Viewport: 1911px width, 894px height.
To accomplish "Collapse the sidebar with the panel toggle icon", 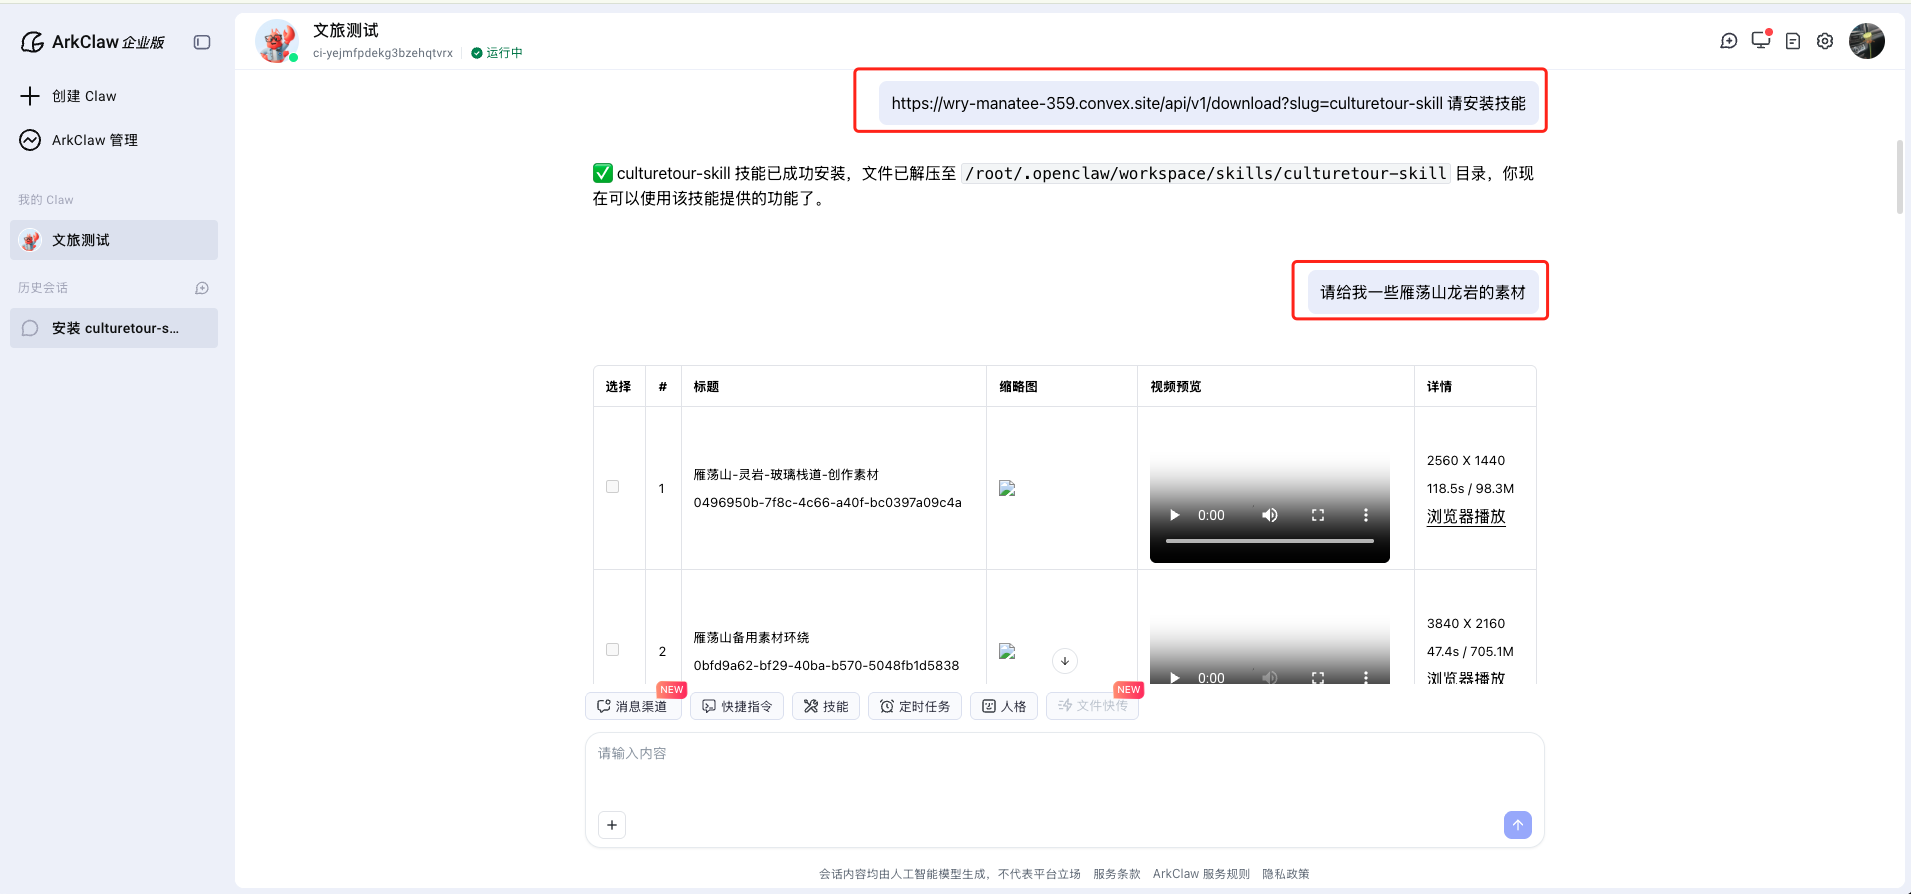I will [x=202, y=42].
